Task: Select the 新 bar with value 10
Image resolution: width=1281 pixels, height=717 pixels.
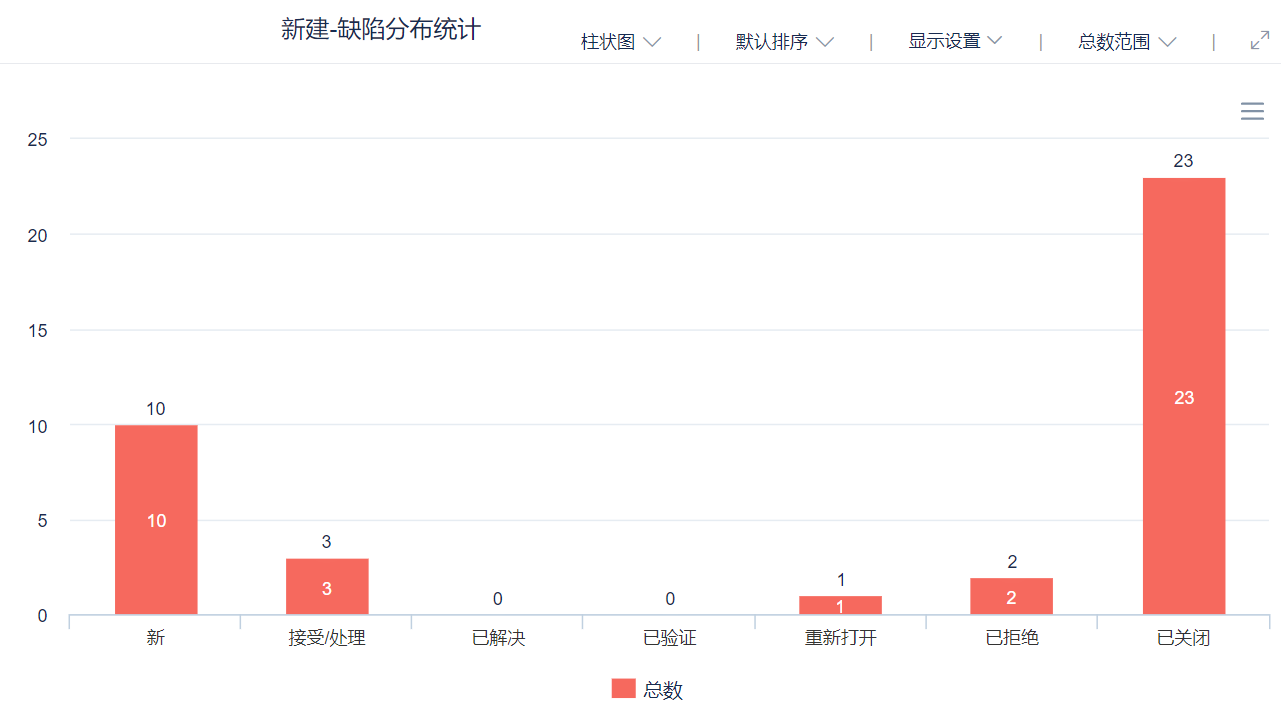Action: pyautogui.click(x=156, y=520)
